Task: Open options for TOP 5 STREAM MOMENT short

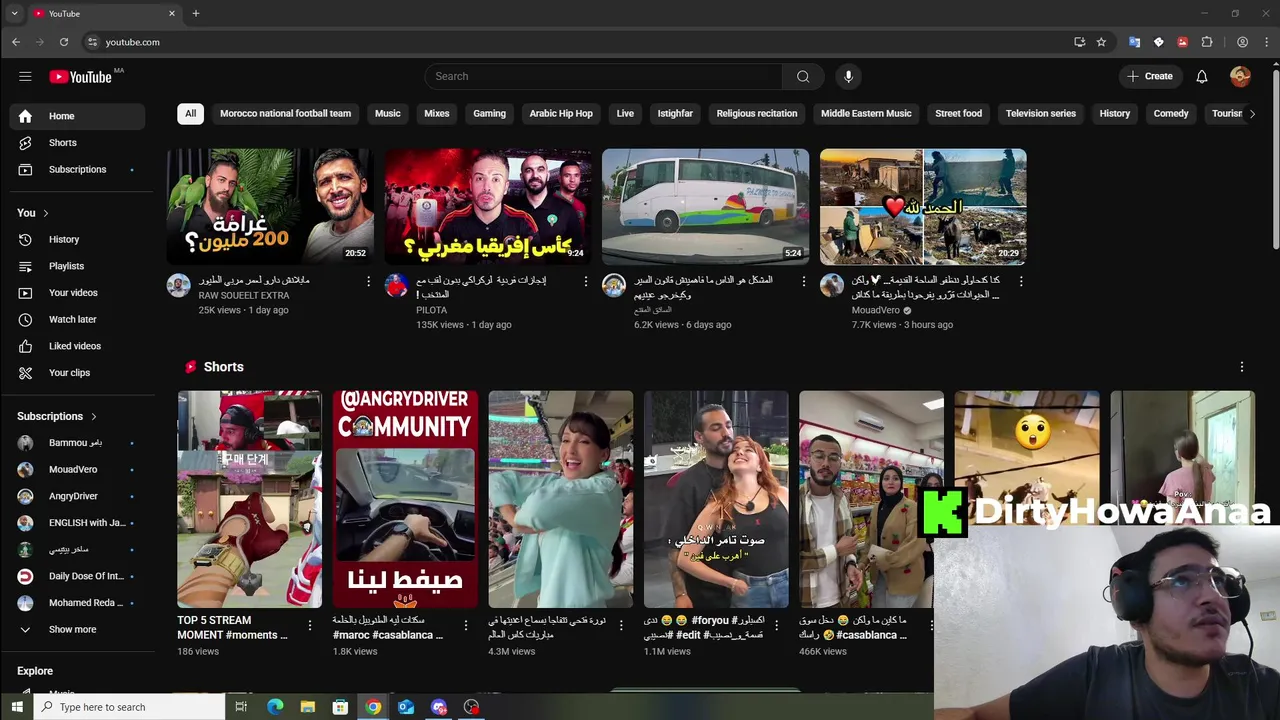Action: point(310,625)
